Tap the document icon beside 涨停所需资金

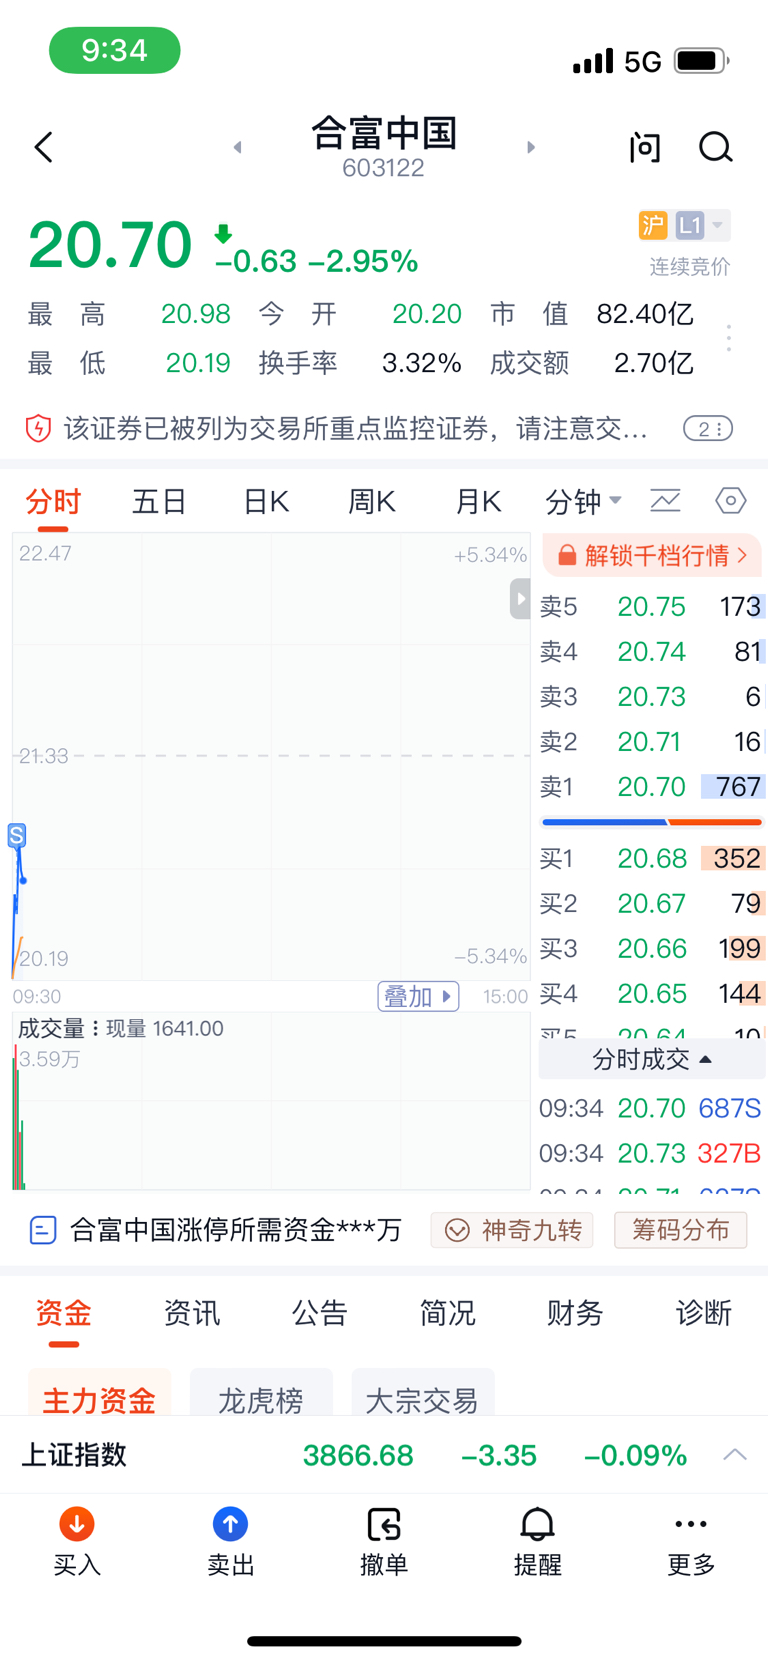point(43,1230)
